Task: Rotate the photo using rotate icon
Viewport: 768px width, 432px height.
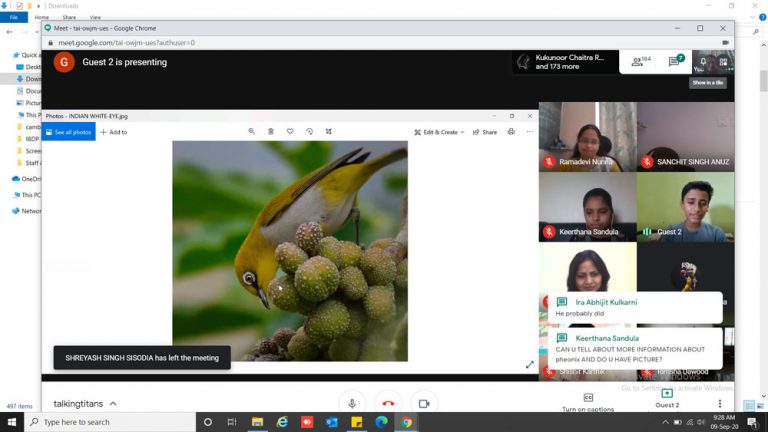Action: [309, 131]
